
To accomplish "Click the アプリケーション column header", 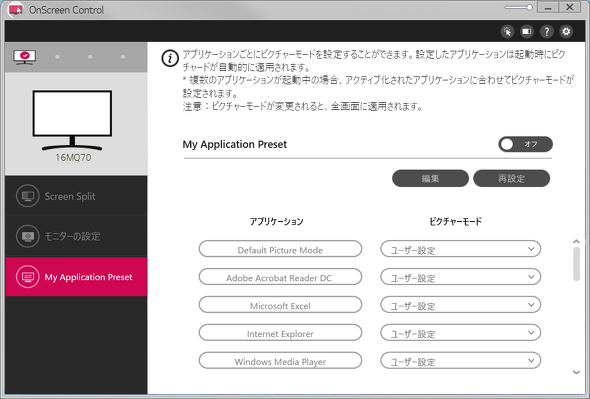I will coord(277,221).
